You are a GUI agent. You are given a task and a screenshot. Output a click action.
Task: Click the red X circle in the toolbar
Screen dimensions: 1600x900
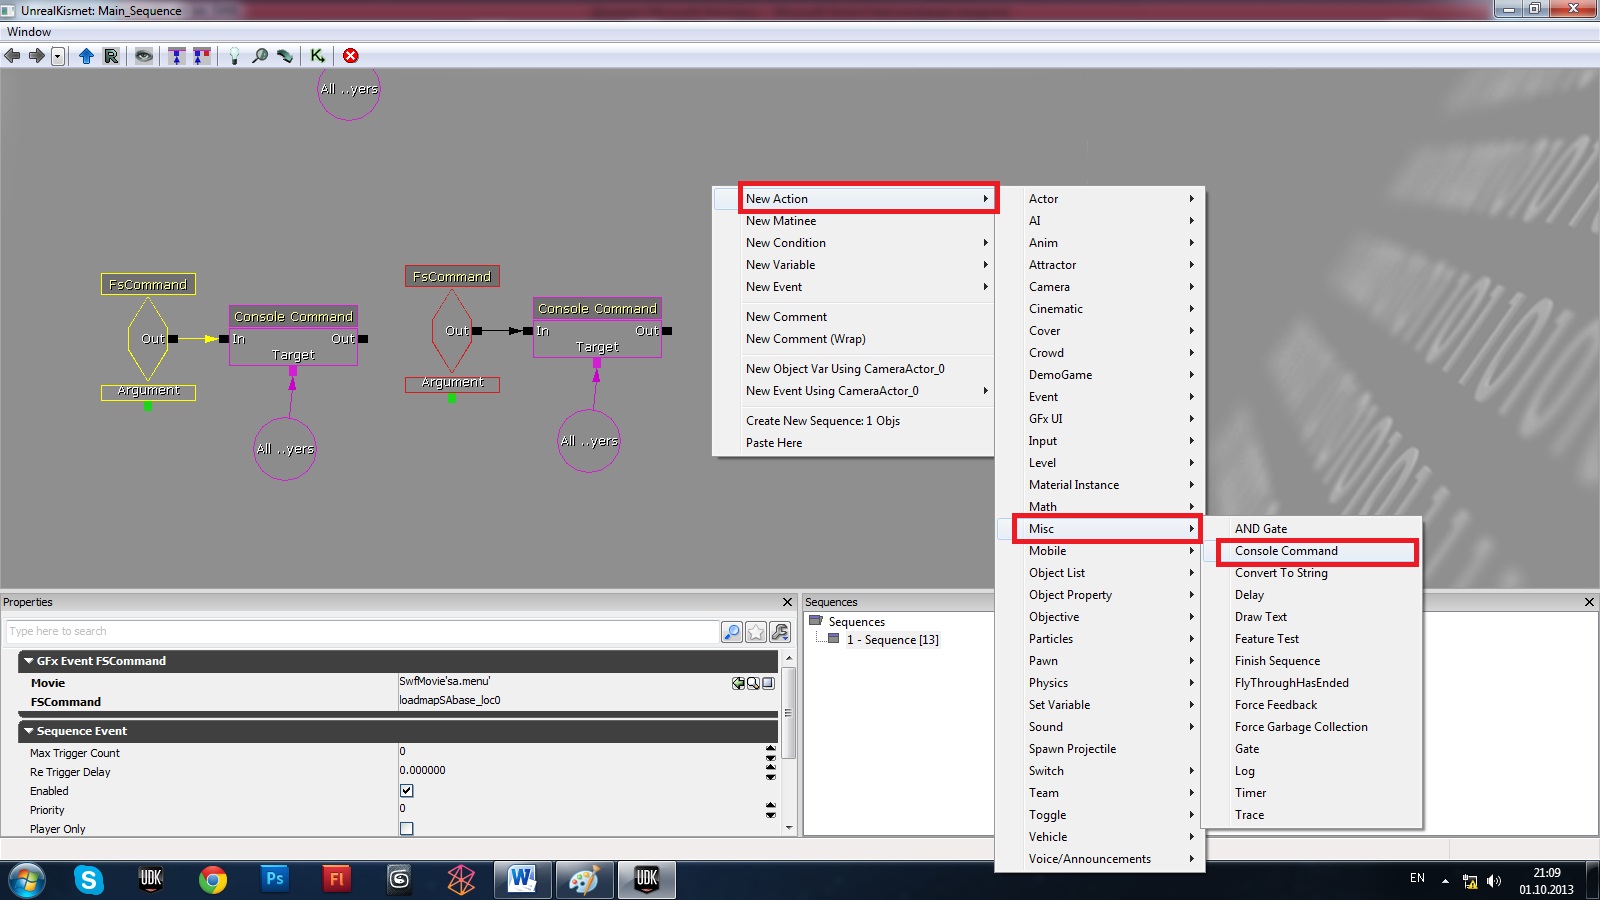point(351,56)
